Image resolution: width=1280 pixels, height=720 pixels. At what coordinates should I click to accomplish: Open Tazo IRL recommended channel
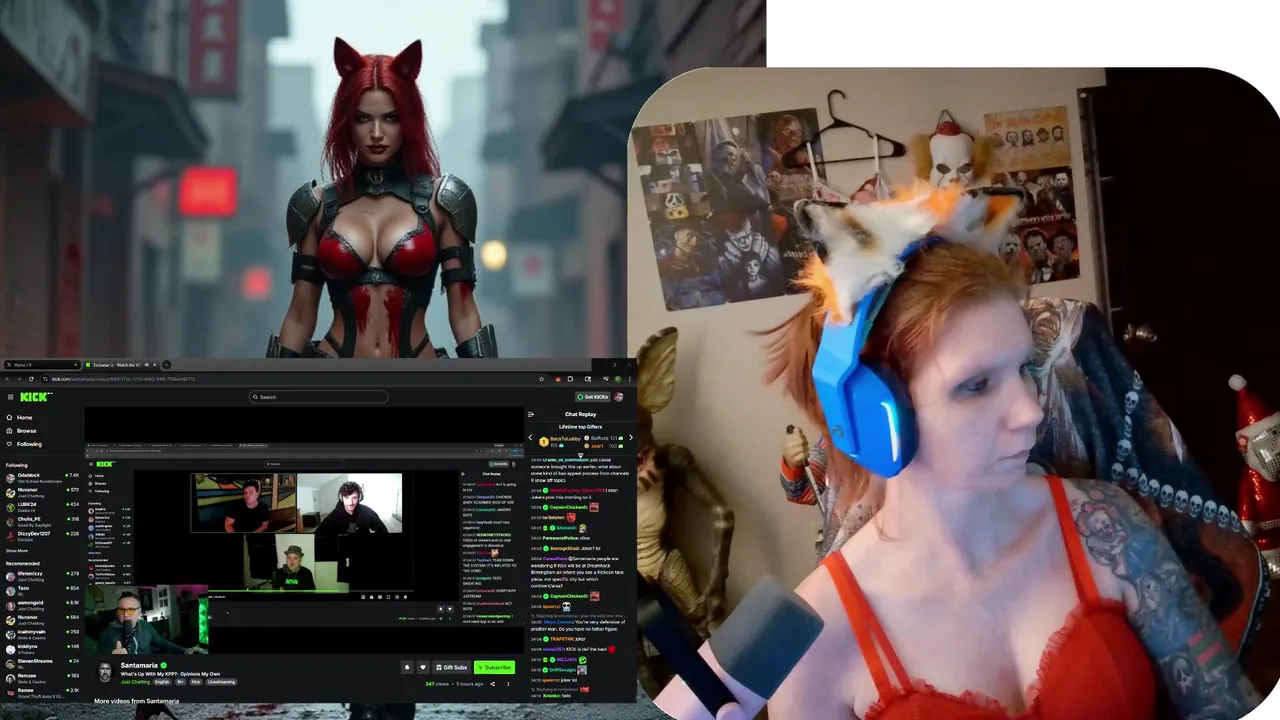[x=42, y=590]
